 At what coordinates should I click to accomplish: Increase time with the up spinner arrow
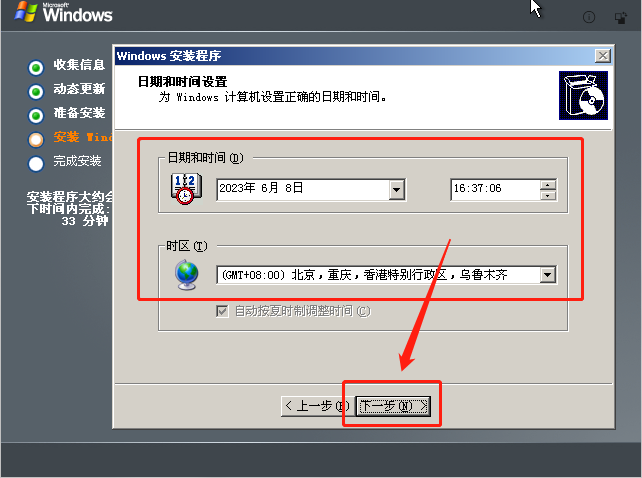[x=547, y=185]
